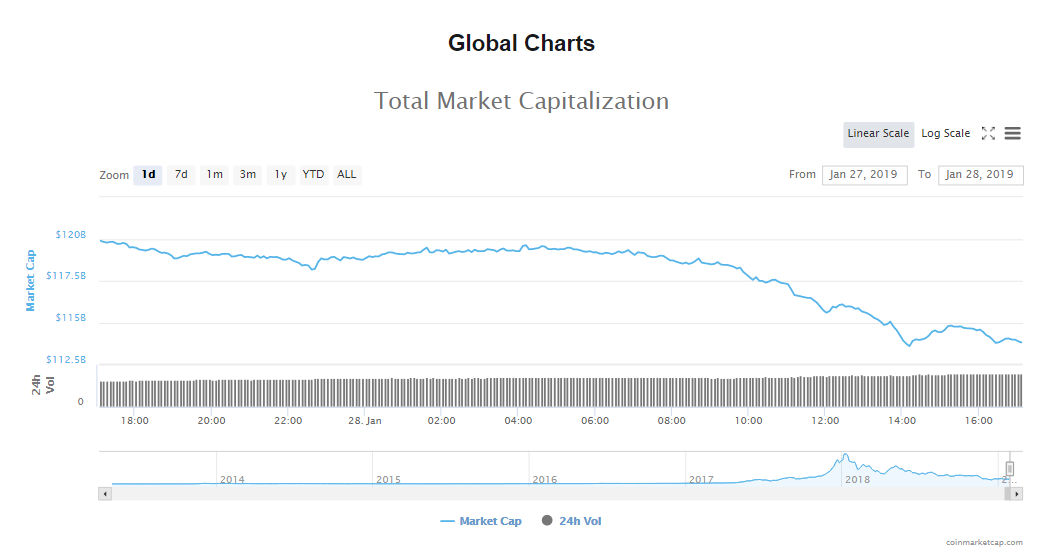The width and height of the screenshot is (1043, 559).
Task: Click the navigator range handle
Action: click(1010, 468)
